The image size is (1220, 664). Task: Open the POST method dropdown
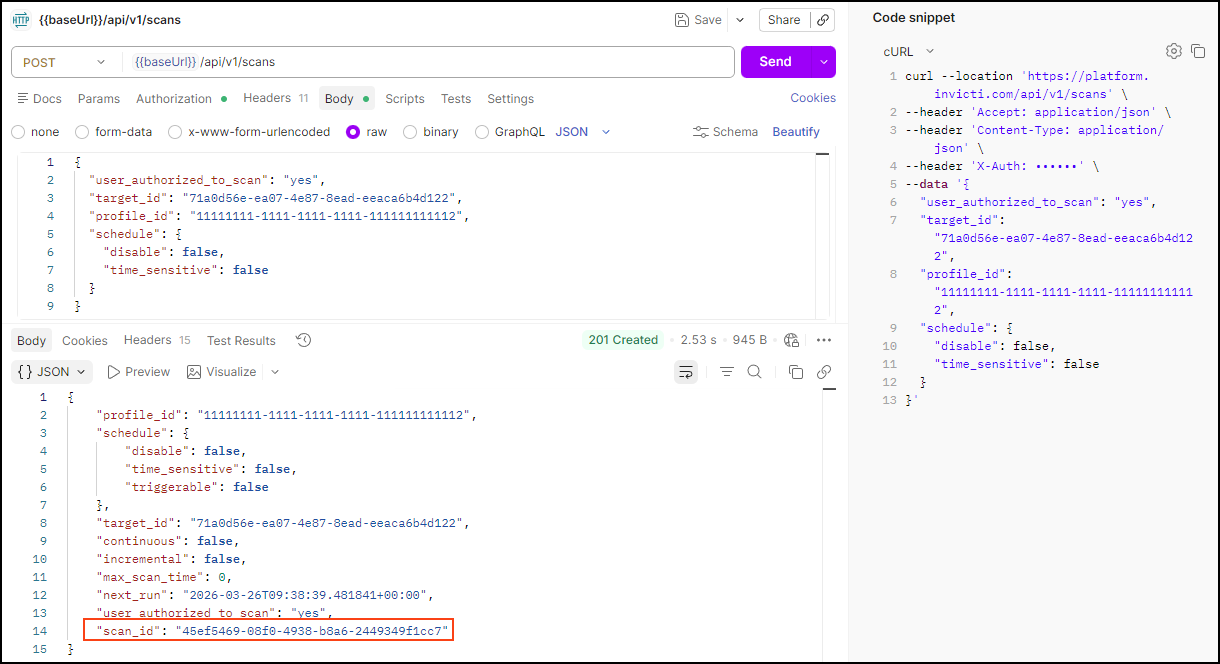pos(64,62)
